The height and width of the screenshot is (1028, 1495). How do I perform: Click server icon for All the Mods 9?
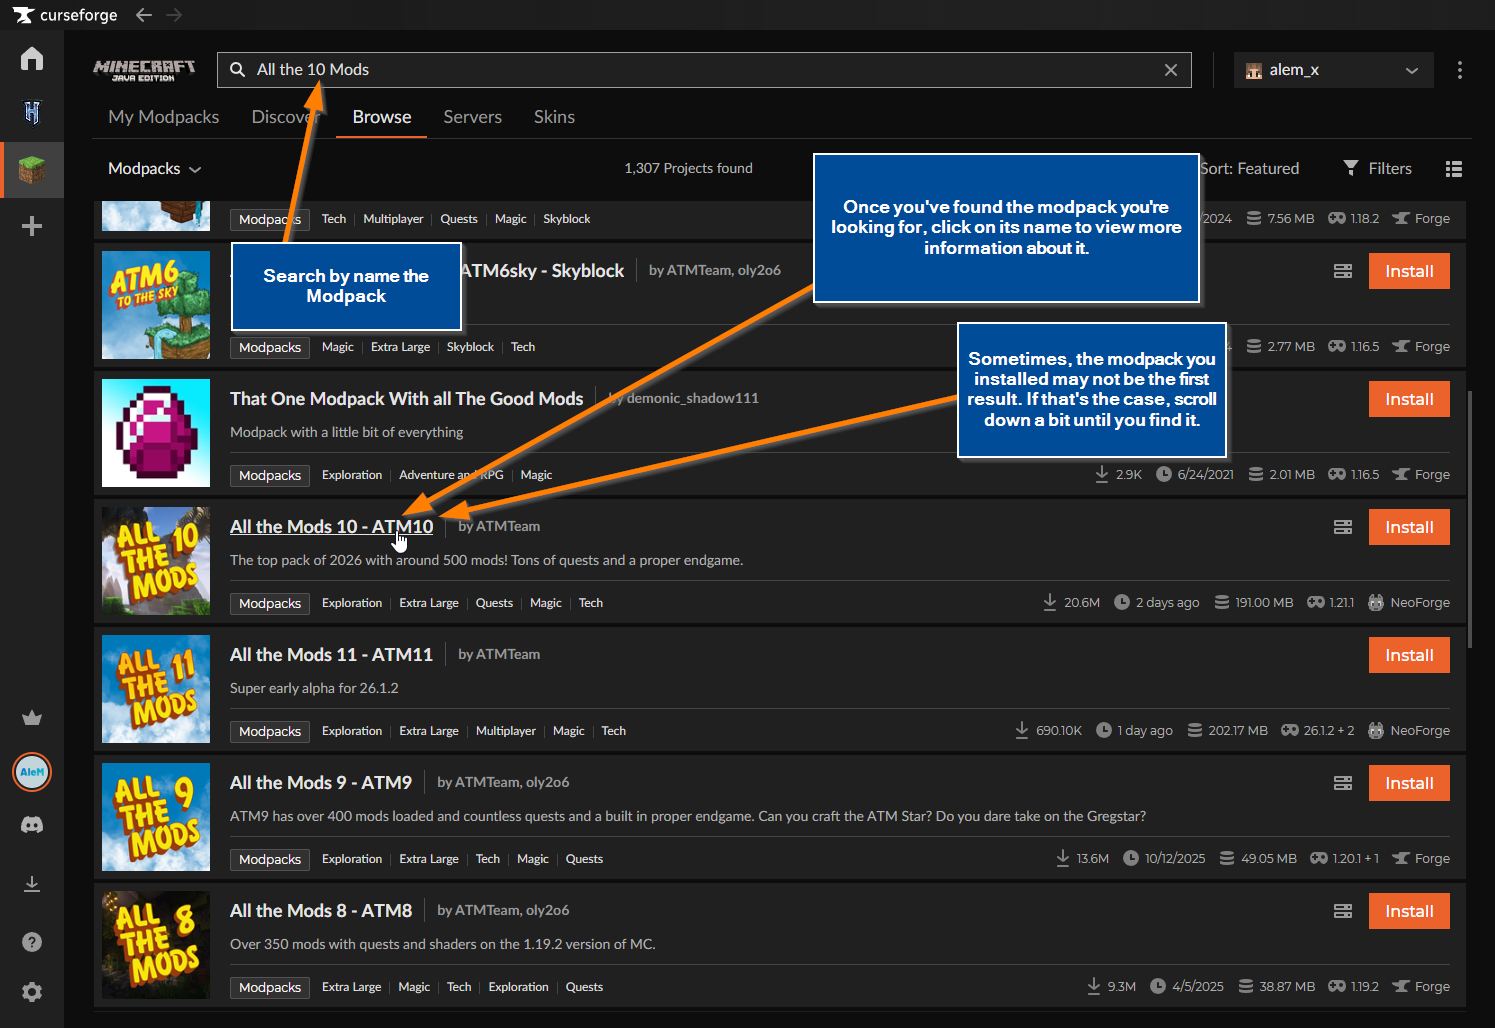1343,783
